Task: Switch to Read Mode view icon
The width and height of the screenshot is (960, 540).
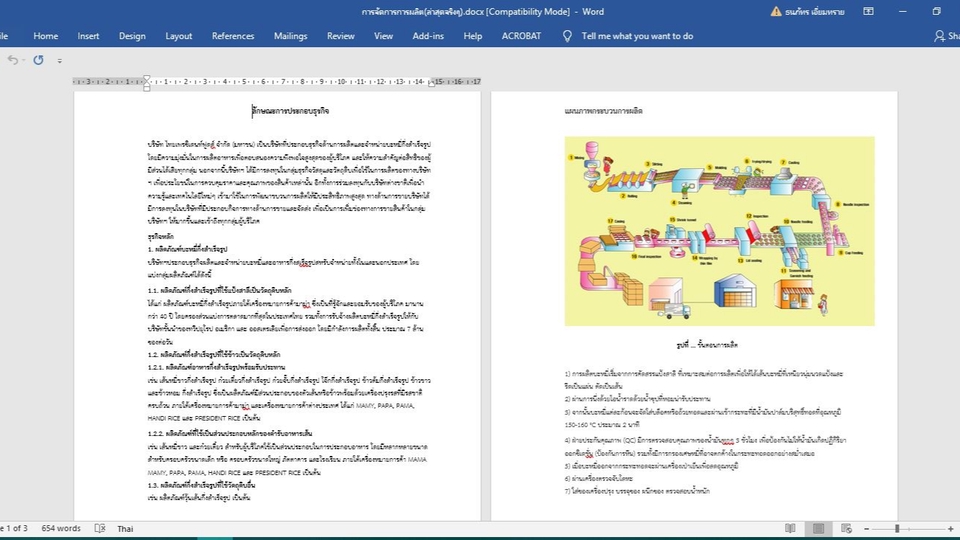Action: click(790, 528)
